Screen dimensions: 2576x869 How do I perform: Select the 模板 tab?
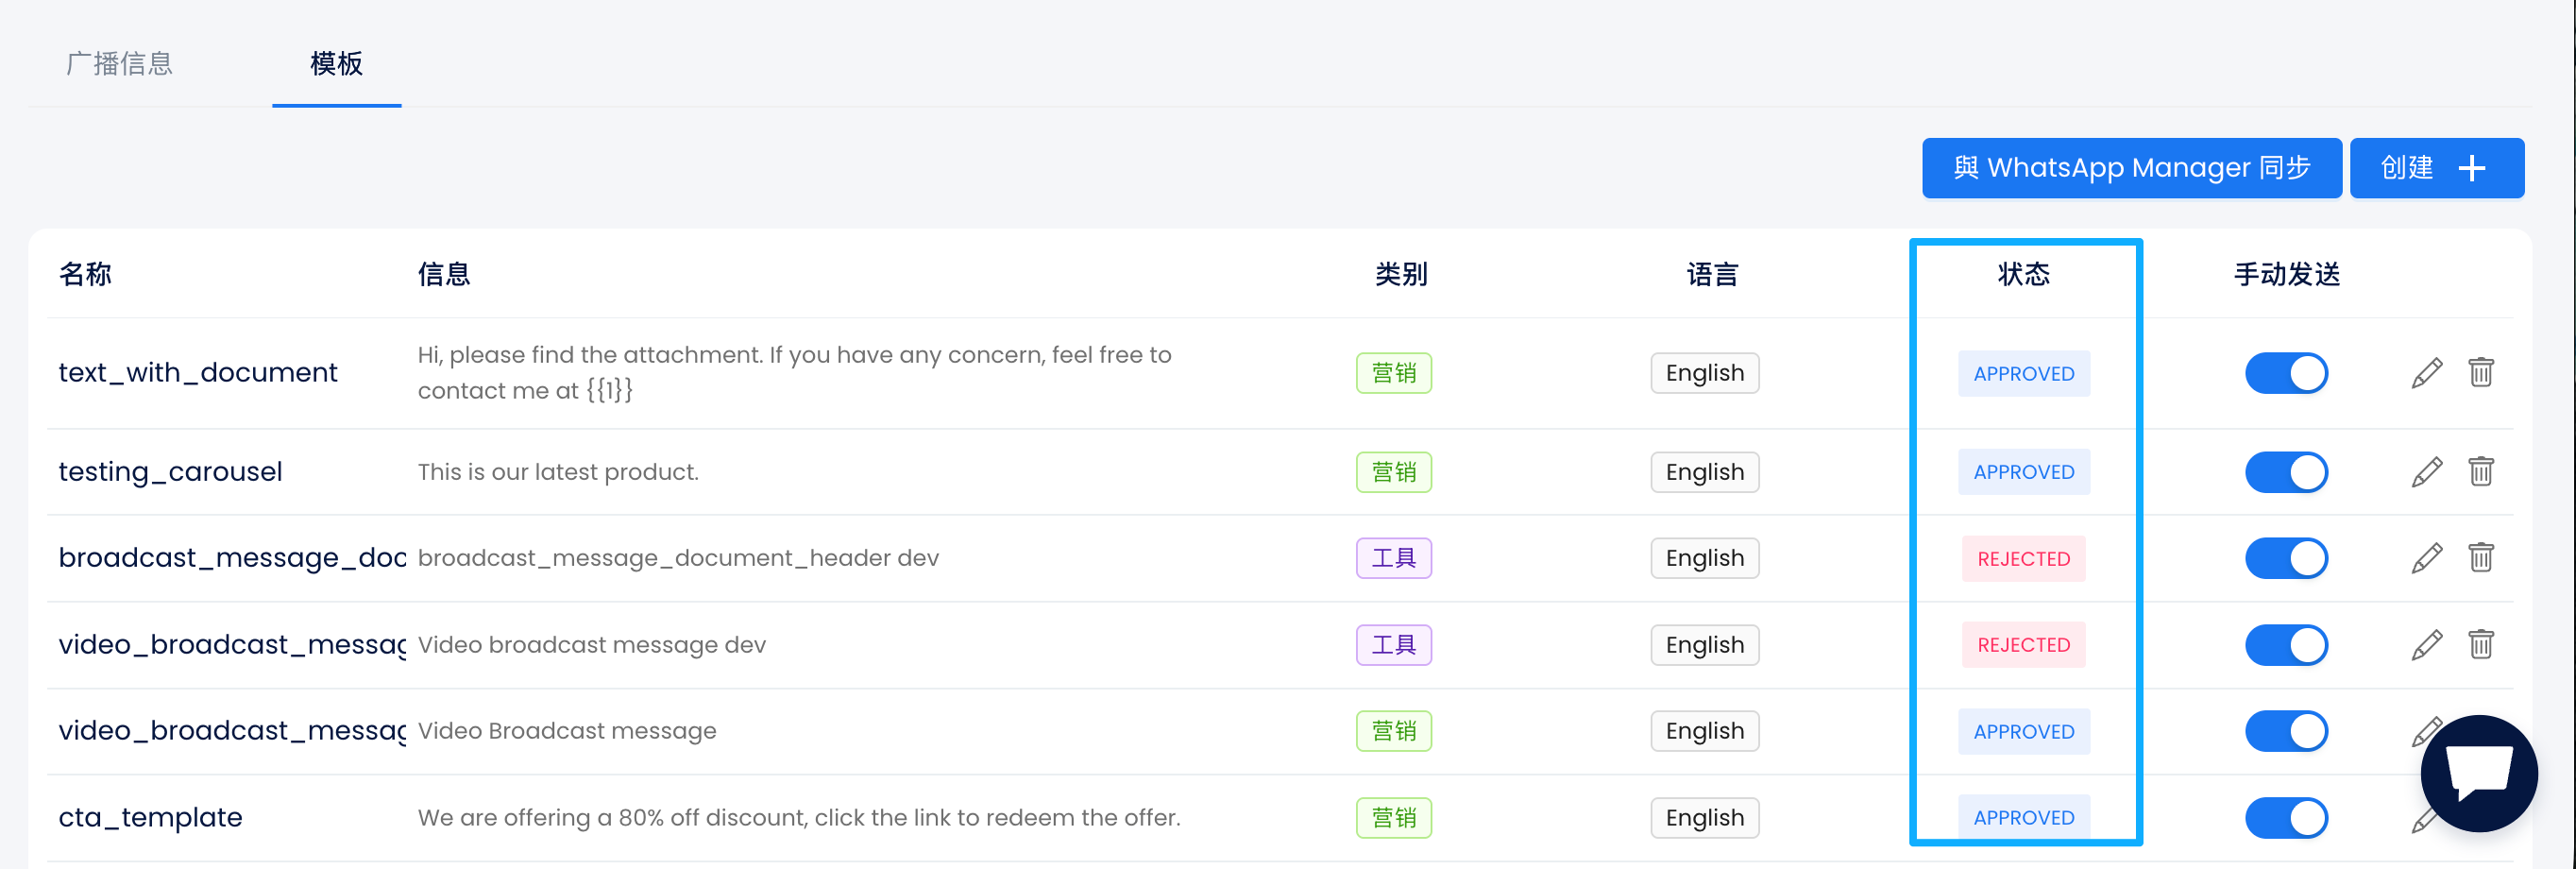pos(336,64)
